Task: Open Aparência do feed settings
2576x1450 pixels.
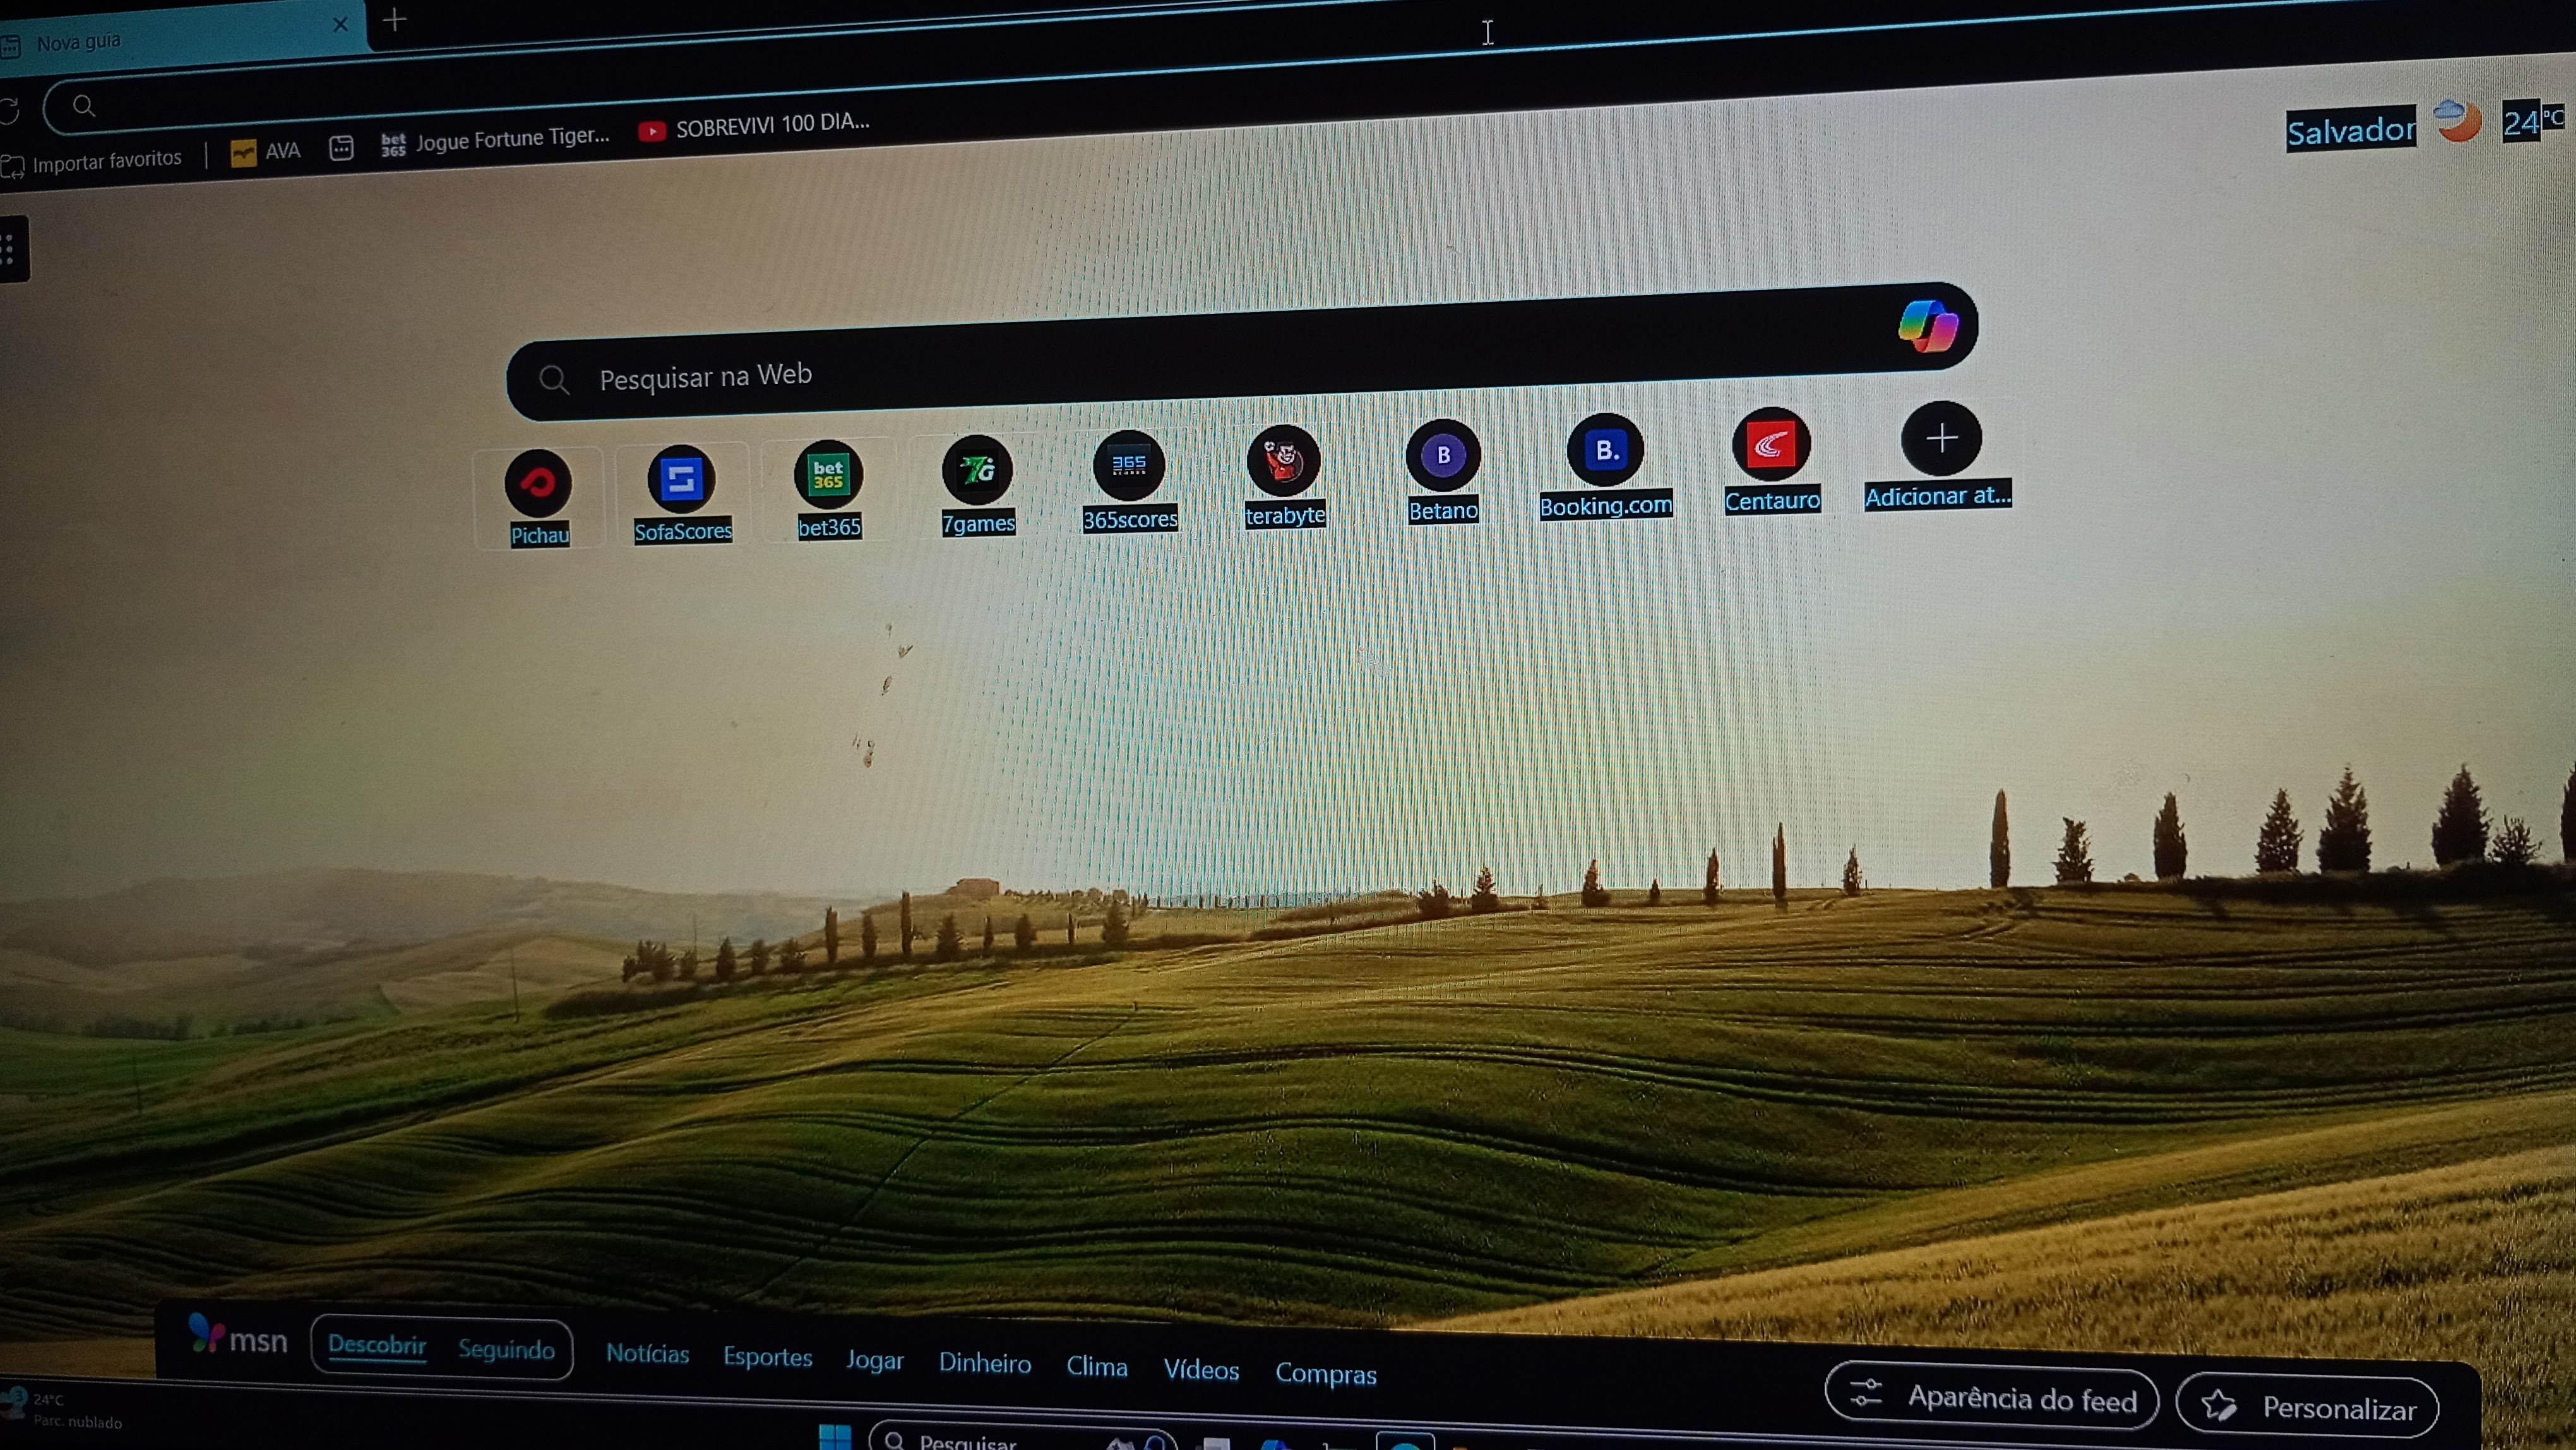Action: pos(1991,1396)
